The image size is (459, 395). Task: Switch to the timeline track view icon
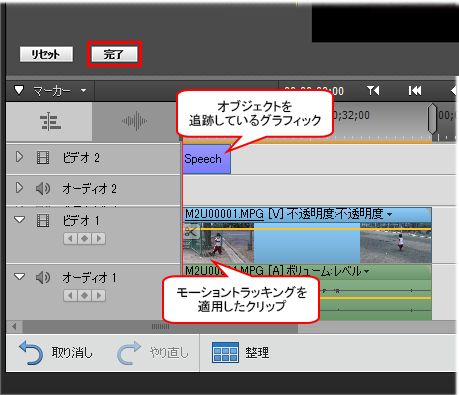pyautogui.click(x=50, y=121)
